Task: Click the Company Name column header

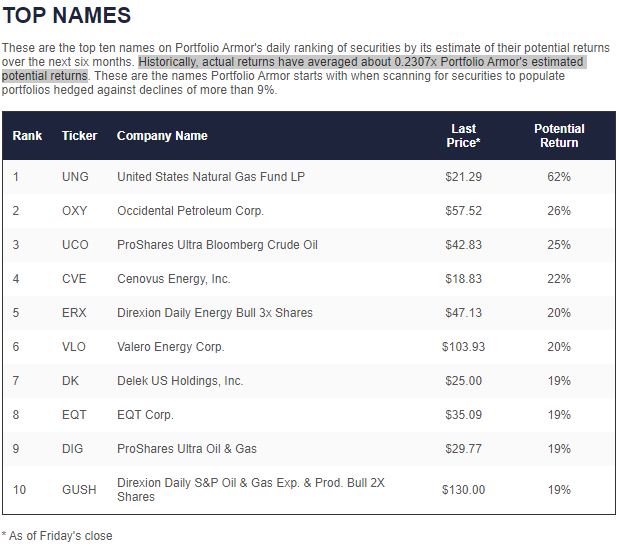Action: 162,136
